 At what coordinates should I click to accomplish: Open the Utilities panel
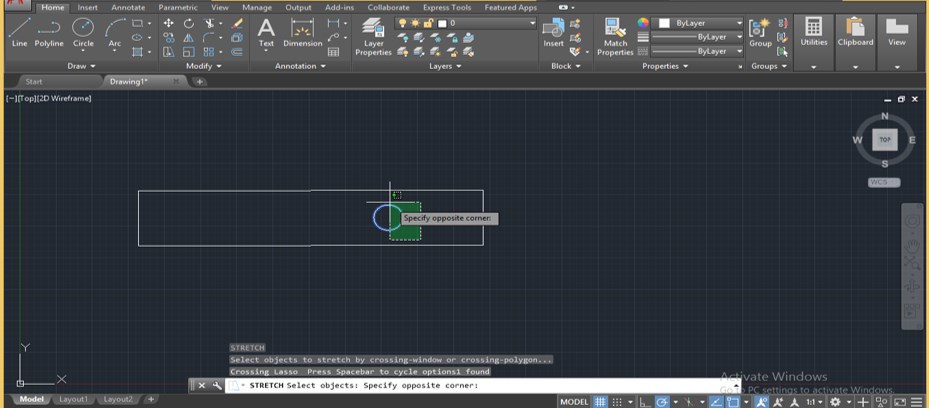coord(813,41)
